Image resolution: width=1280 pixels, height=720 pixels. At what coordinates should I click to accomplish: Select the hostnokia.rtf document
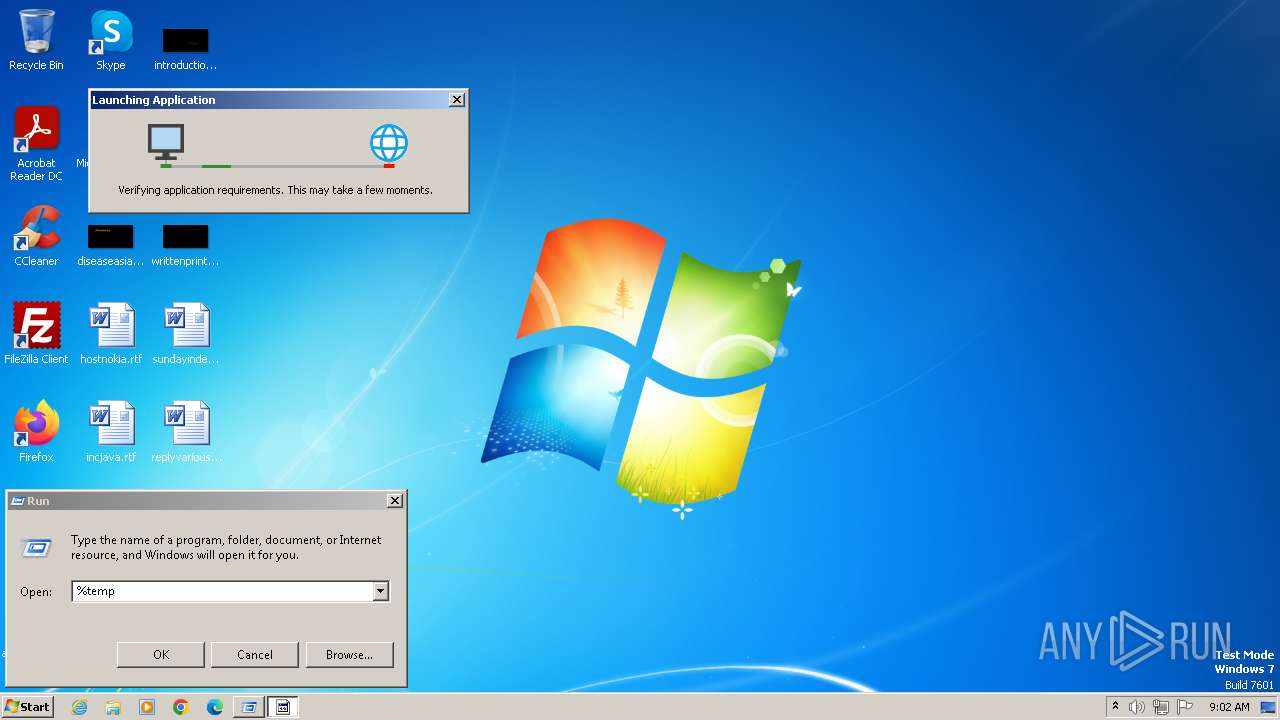(x=111, y=333)
